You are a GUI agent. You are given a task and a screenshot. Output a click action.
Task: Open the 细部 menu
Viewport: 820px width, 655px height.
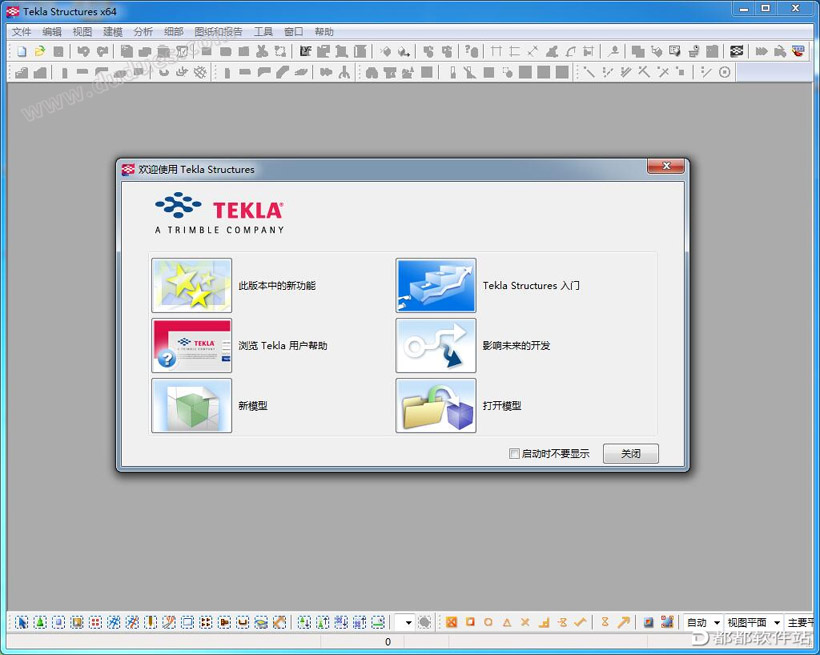174,32
